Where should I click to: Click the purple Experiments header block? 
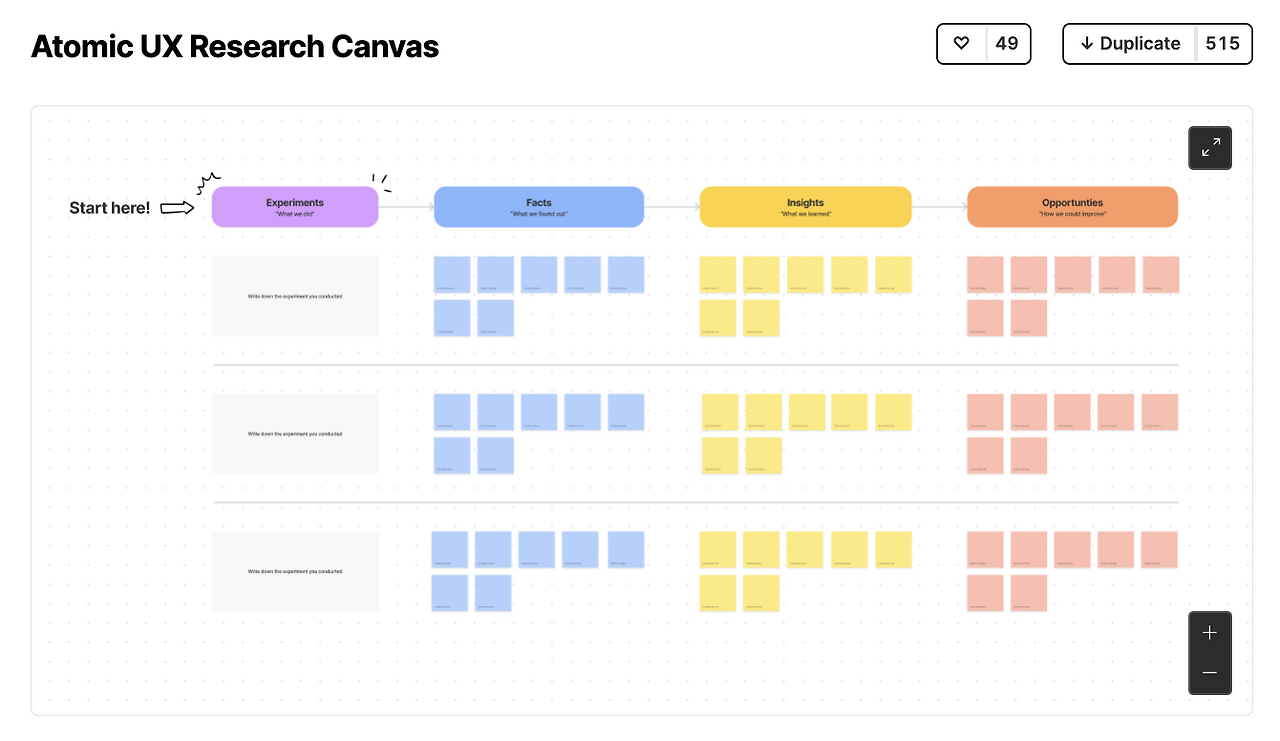click(295, 207)
